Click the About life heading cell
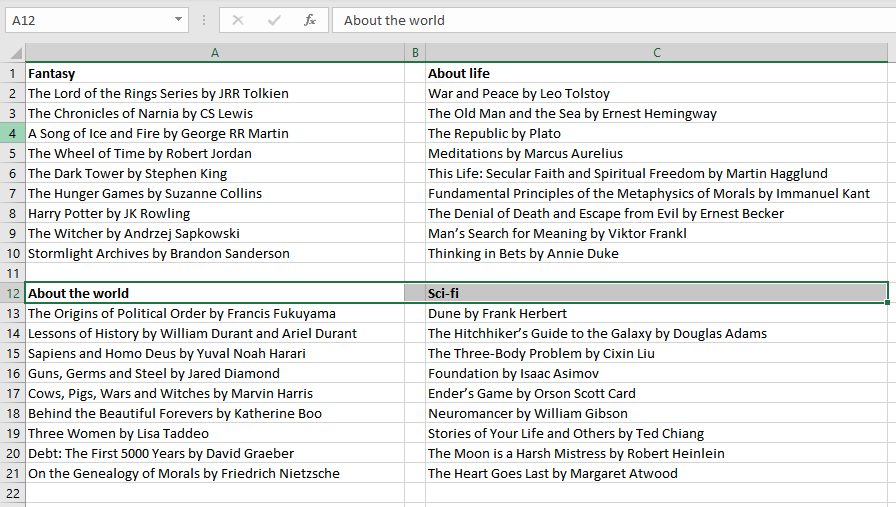This screenshot has height=507, width=896. 459,73
